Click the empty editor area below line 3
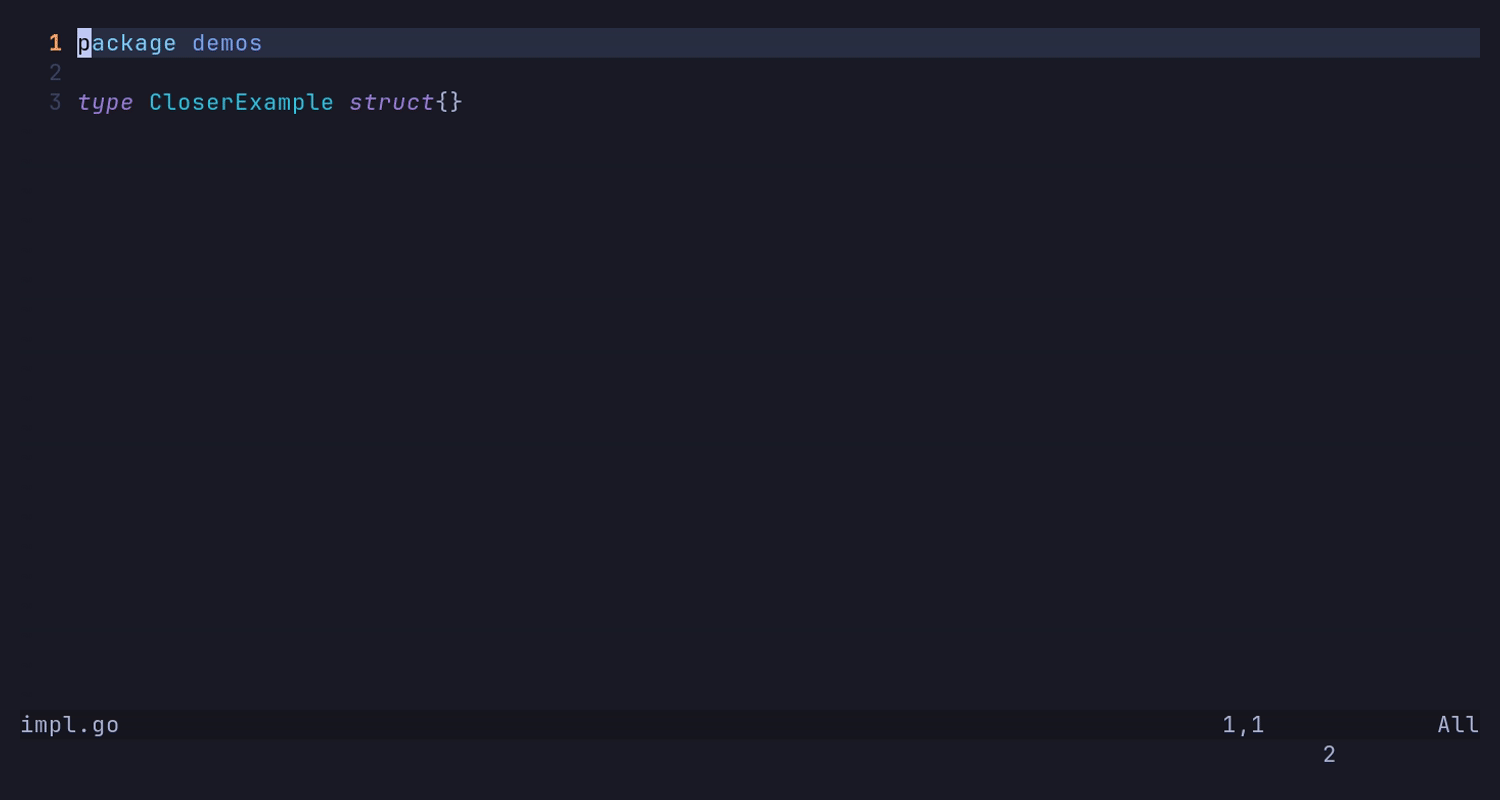The width and height of the screenshot is (1500, 800). coord(750,400)
